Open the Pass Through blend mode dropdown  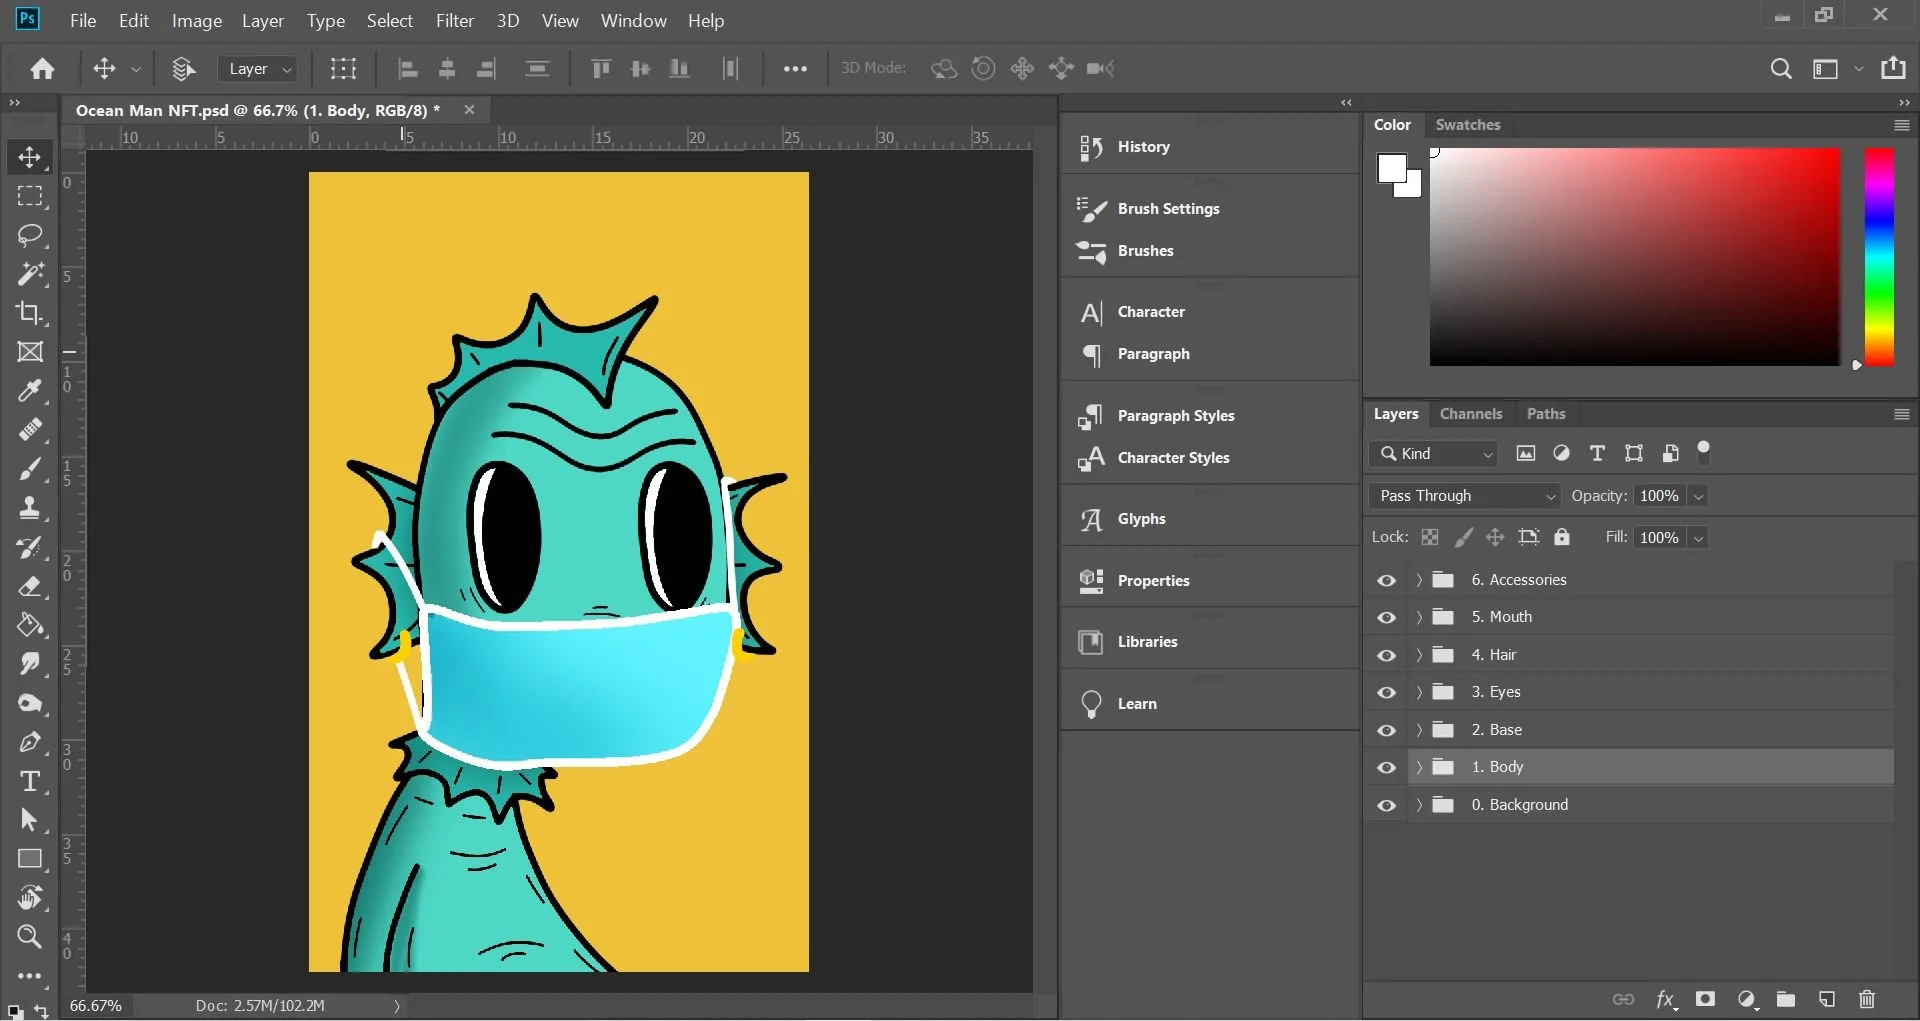tap(1464, 496)
